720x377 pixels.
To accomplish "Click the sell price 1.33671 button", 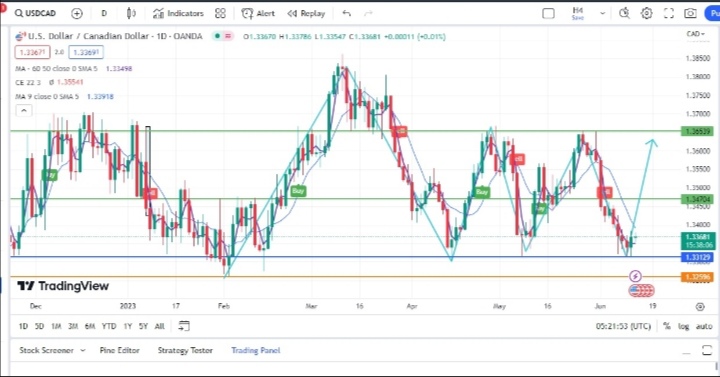I will click(32, 52).
